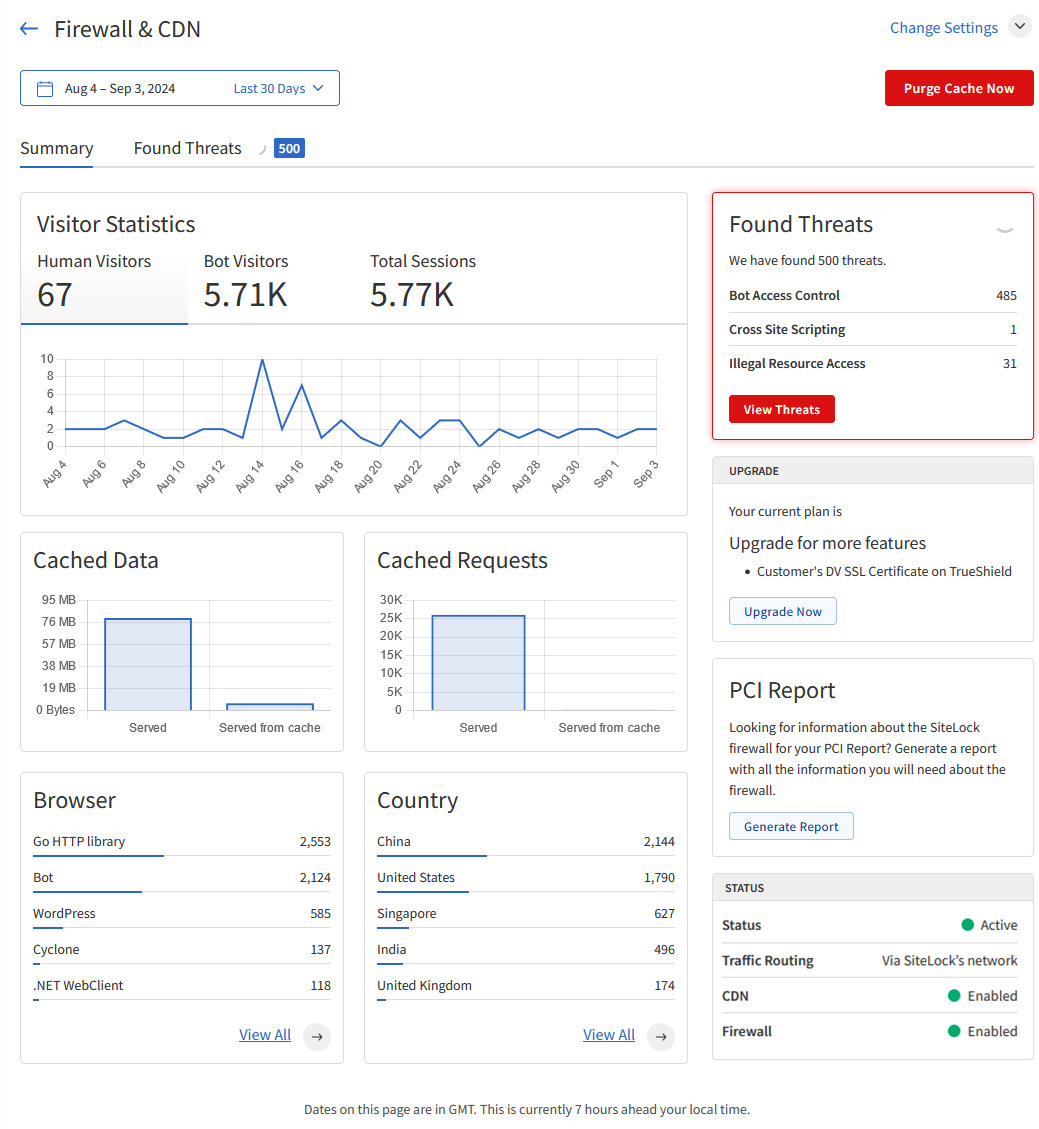This screenshot has height=1129, width=1039.
Task: Click the arrow circle next to Browser View All
Action: 317,1036
